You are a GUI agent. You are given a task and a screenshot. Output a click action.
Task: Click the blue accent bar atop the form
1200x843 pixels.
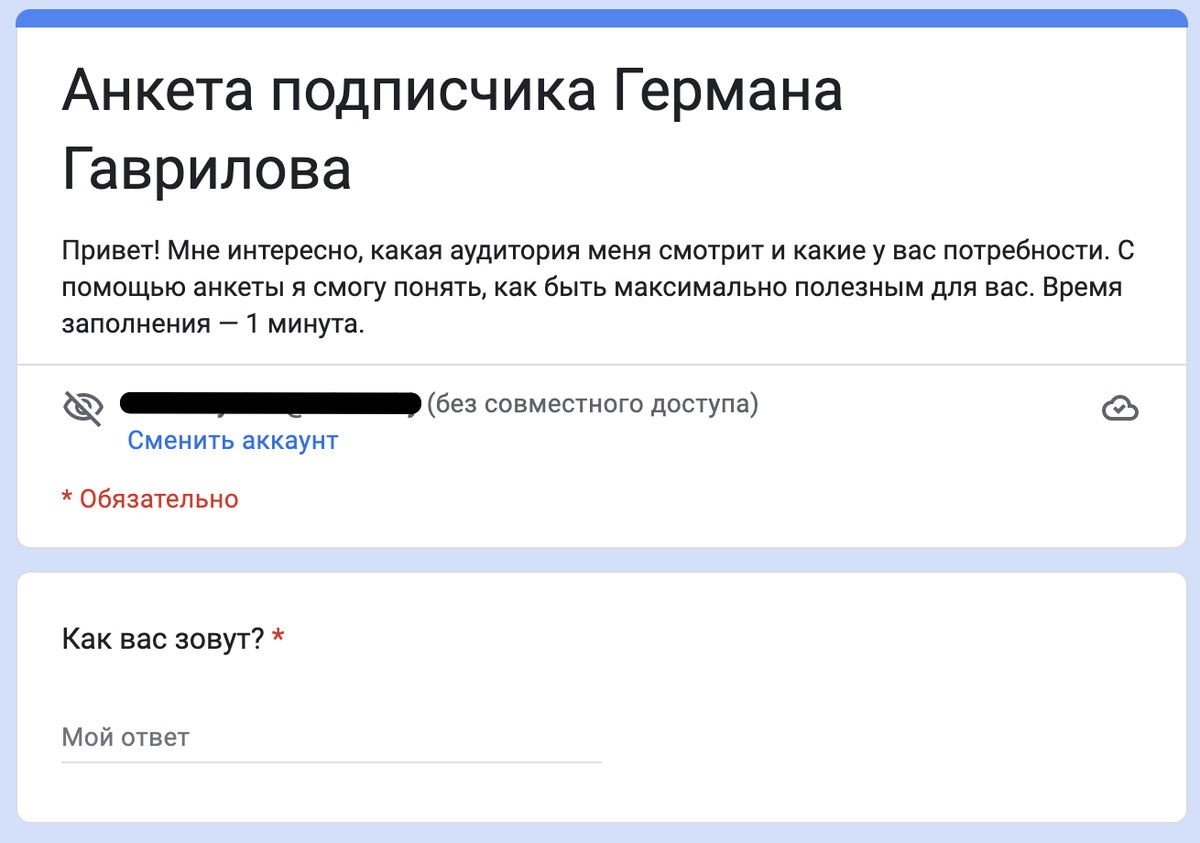(x=600, y=18)
